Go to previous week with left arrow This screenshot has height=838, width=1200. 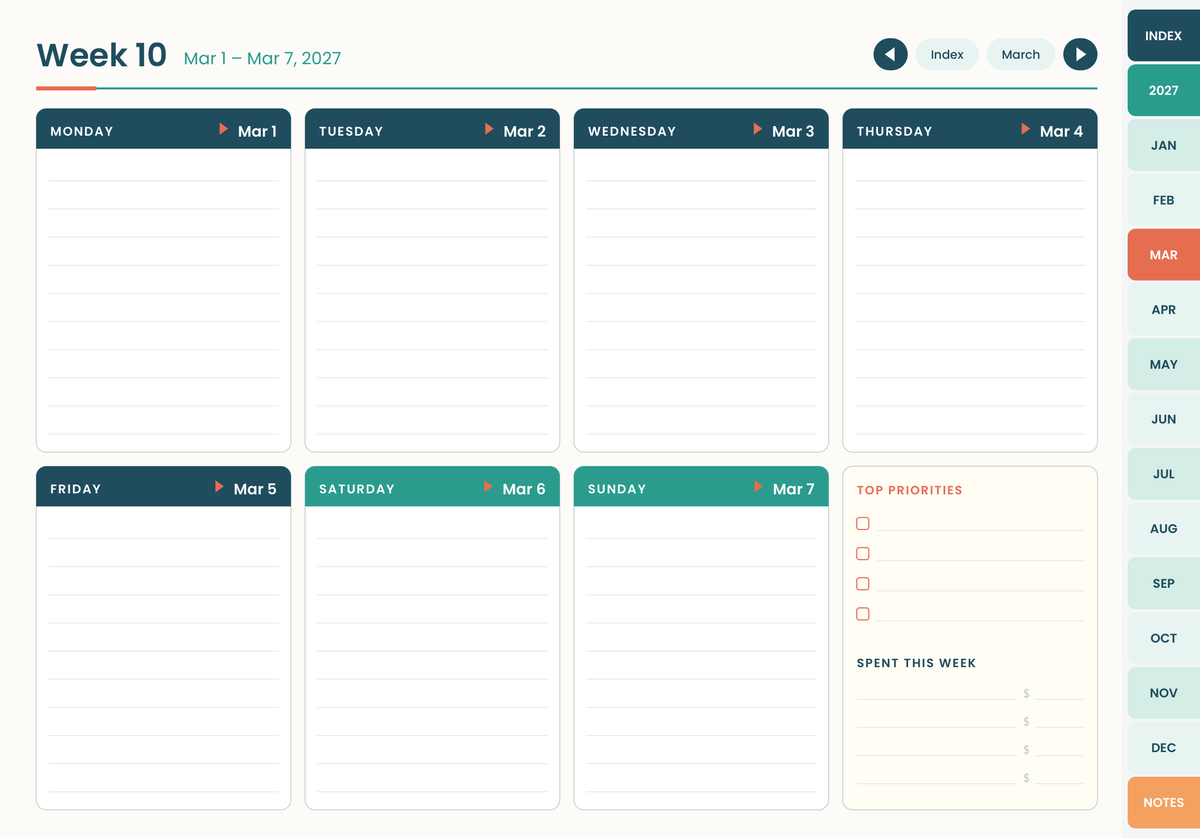890,54
